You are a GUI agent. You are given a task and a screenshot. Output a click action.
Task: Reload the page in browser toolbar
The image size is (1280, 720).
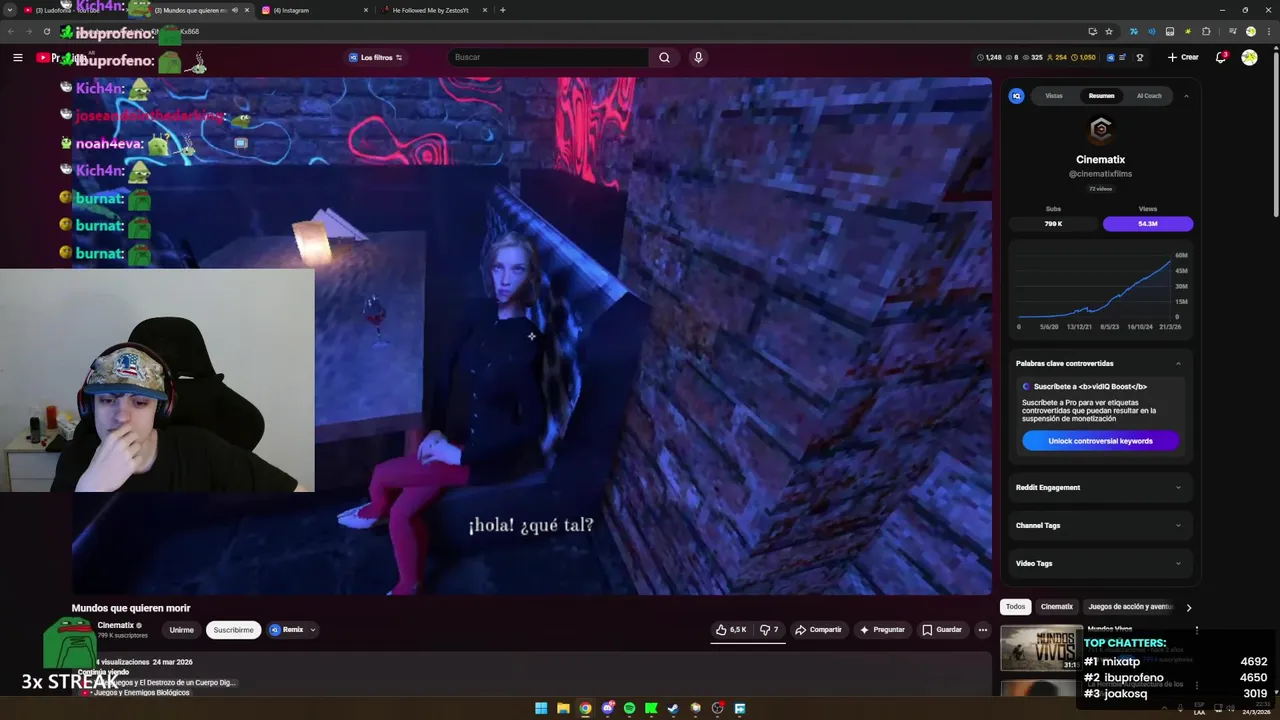pyautogui.click(x=46, y=31)
